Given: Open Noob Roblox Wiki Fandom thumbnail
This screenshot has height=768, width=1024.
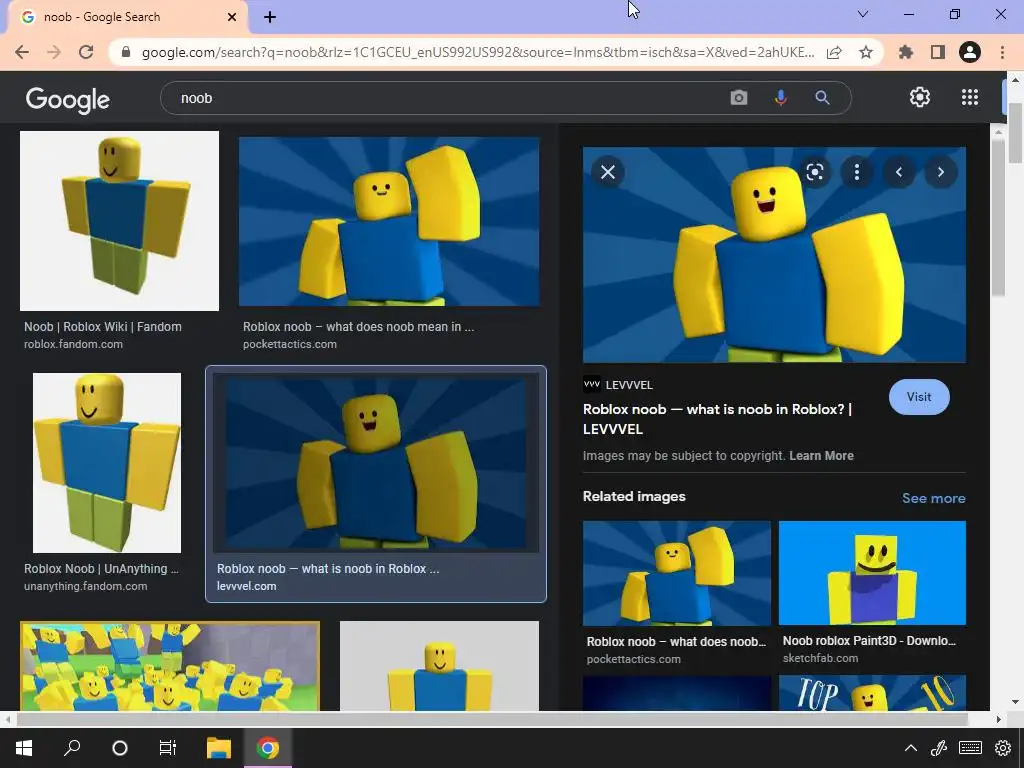Looking at the screenshot, I should (x=120, y=221).
